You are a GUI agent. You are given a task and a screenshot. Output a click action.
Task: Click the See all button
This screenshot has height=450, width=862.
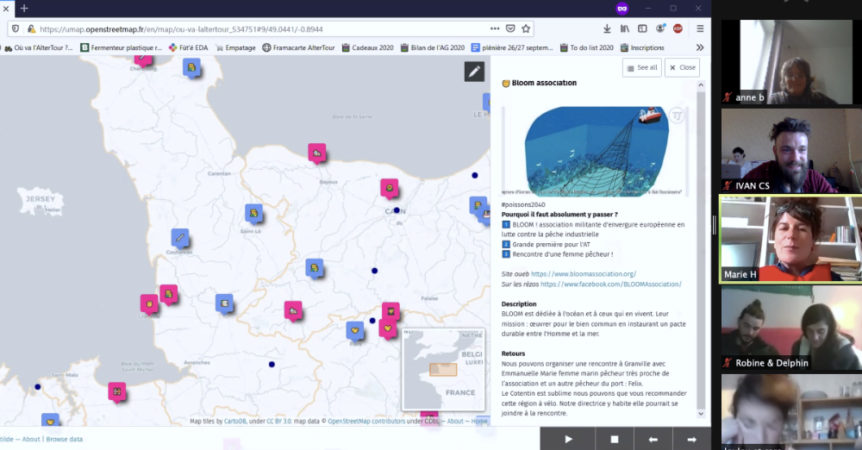[x=642, y=68]
